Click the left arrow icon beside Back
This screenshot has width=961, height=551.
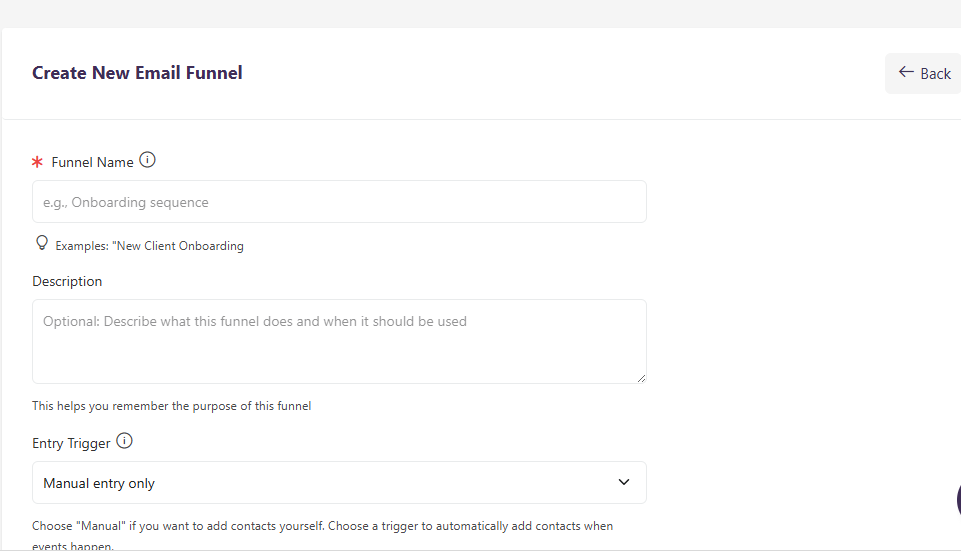click(906, 72)
